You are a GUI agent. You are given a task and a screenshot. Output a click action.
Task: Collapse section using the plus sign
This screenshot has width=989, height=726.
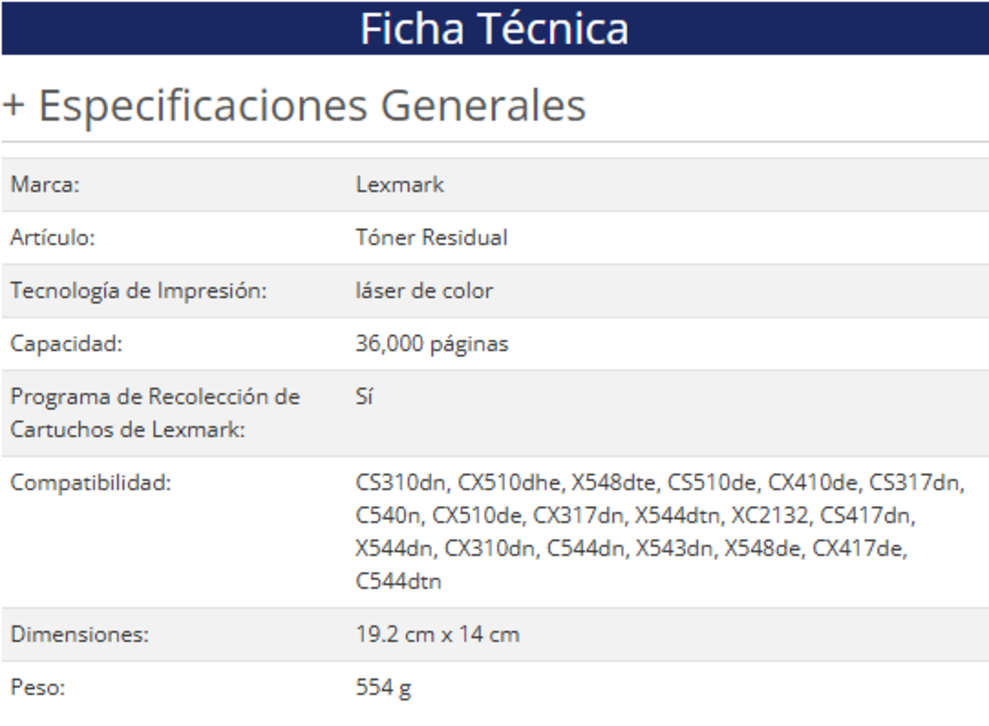click(13, 106)
